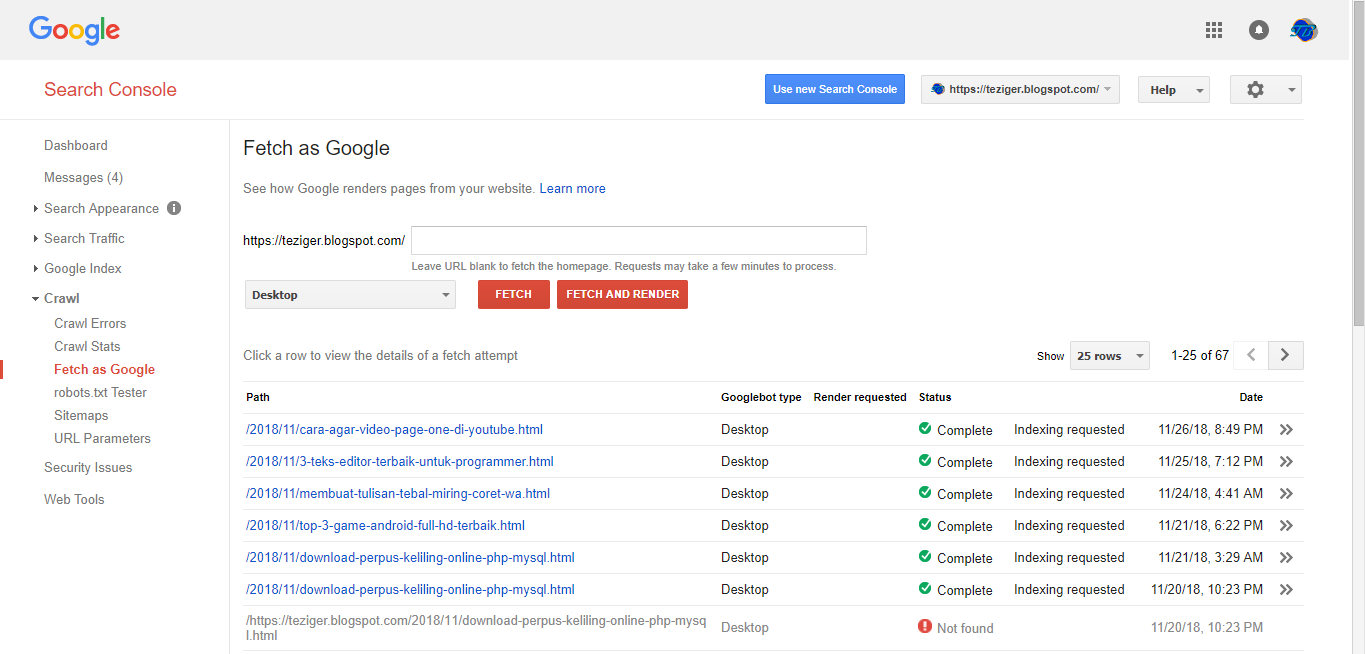Open details arrow for membuat-tulisan-tebal row
The width and height of the screenshot is (1365, 654).
pos(1286,494)
